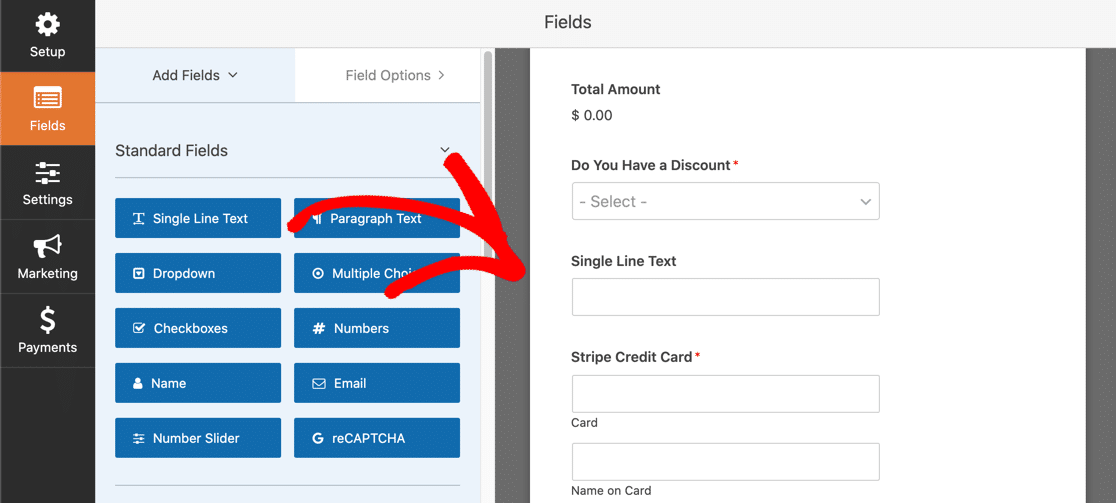This screenshot has height=503, width=1116.
Task: Add a Numbers field
Action: (x=377, y=328)
